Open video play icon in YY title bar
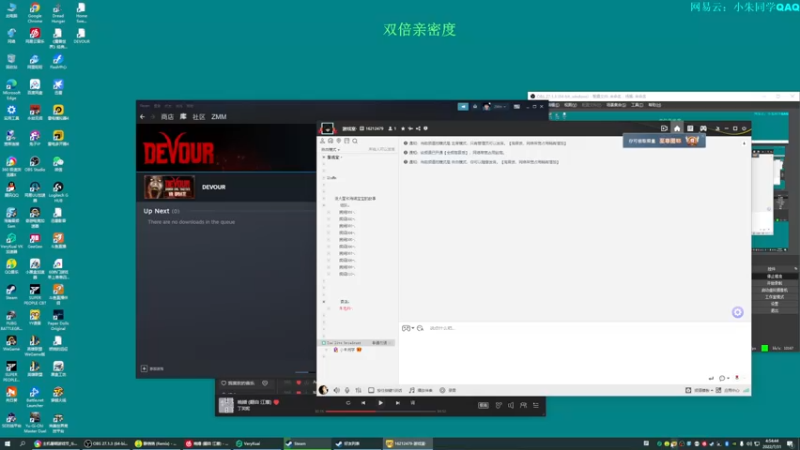The height and width of the screenshot is (450, 800). 664,129
